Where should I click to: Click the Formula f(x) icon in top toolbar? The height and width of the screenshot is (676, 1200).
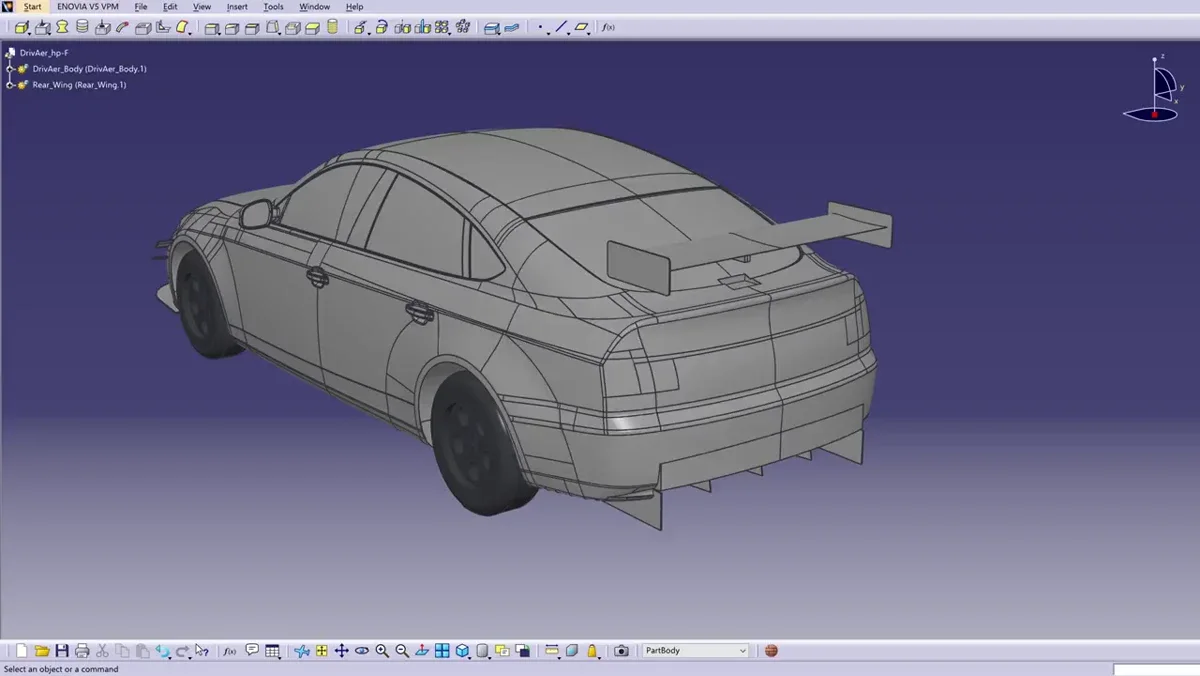606,28
